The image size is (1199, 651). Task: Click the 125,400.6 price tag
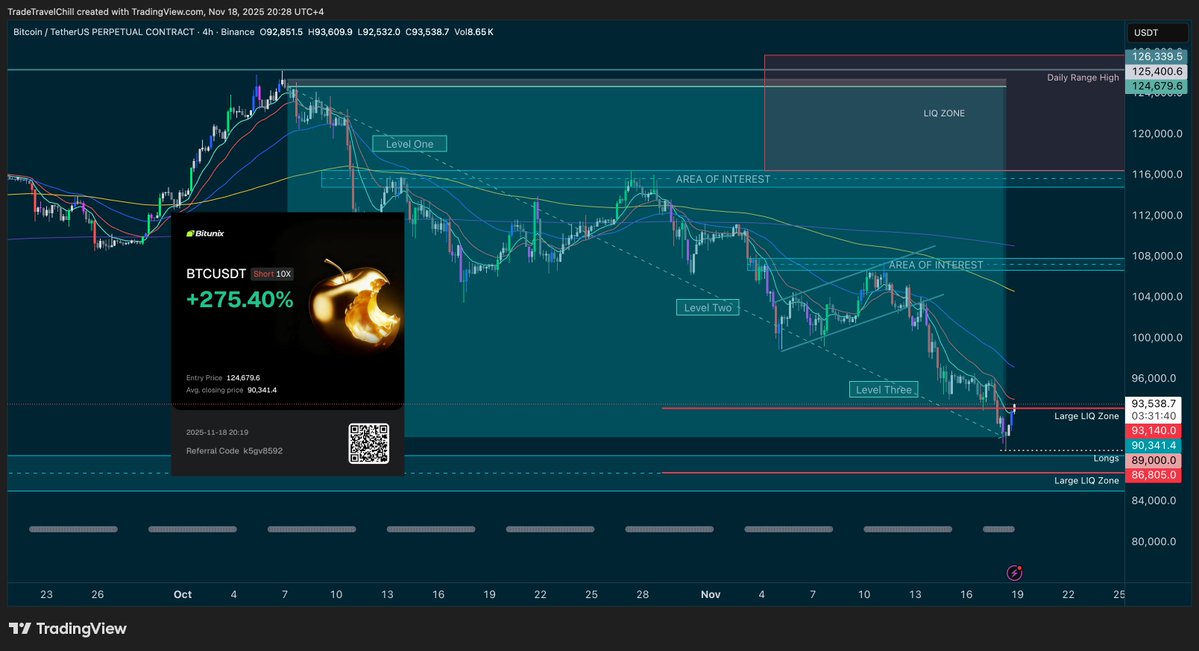click(x=1157, y=71)
